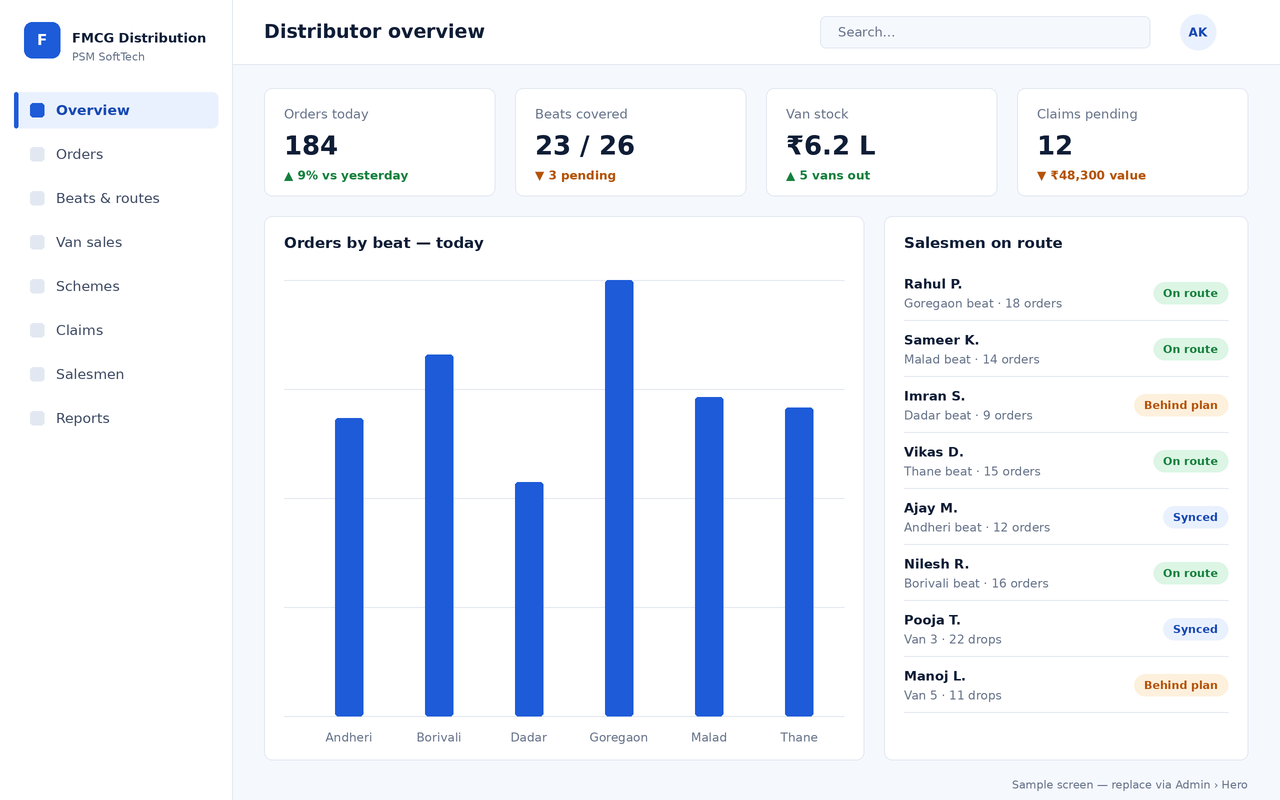Click the Search input field
The image size is (1280, 800).
point(985,32)
